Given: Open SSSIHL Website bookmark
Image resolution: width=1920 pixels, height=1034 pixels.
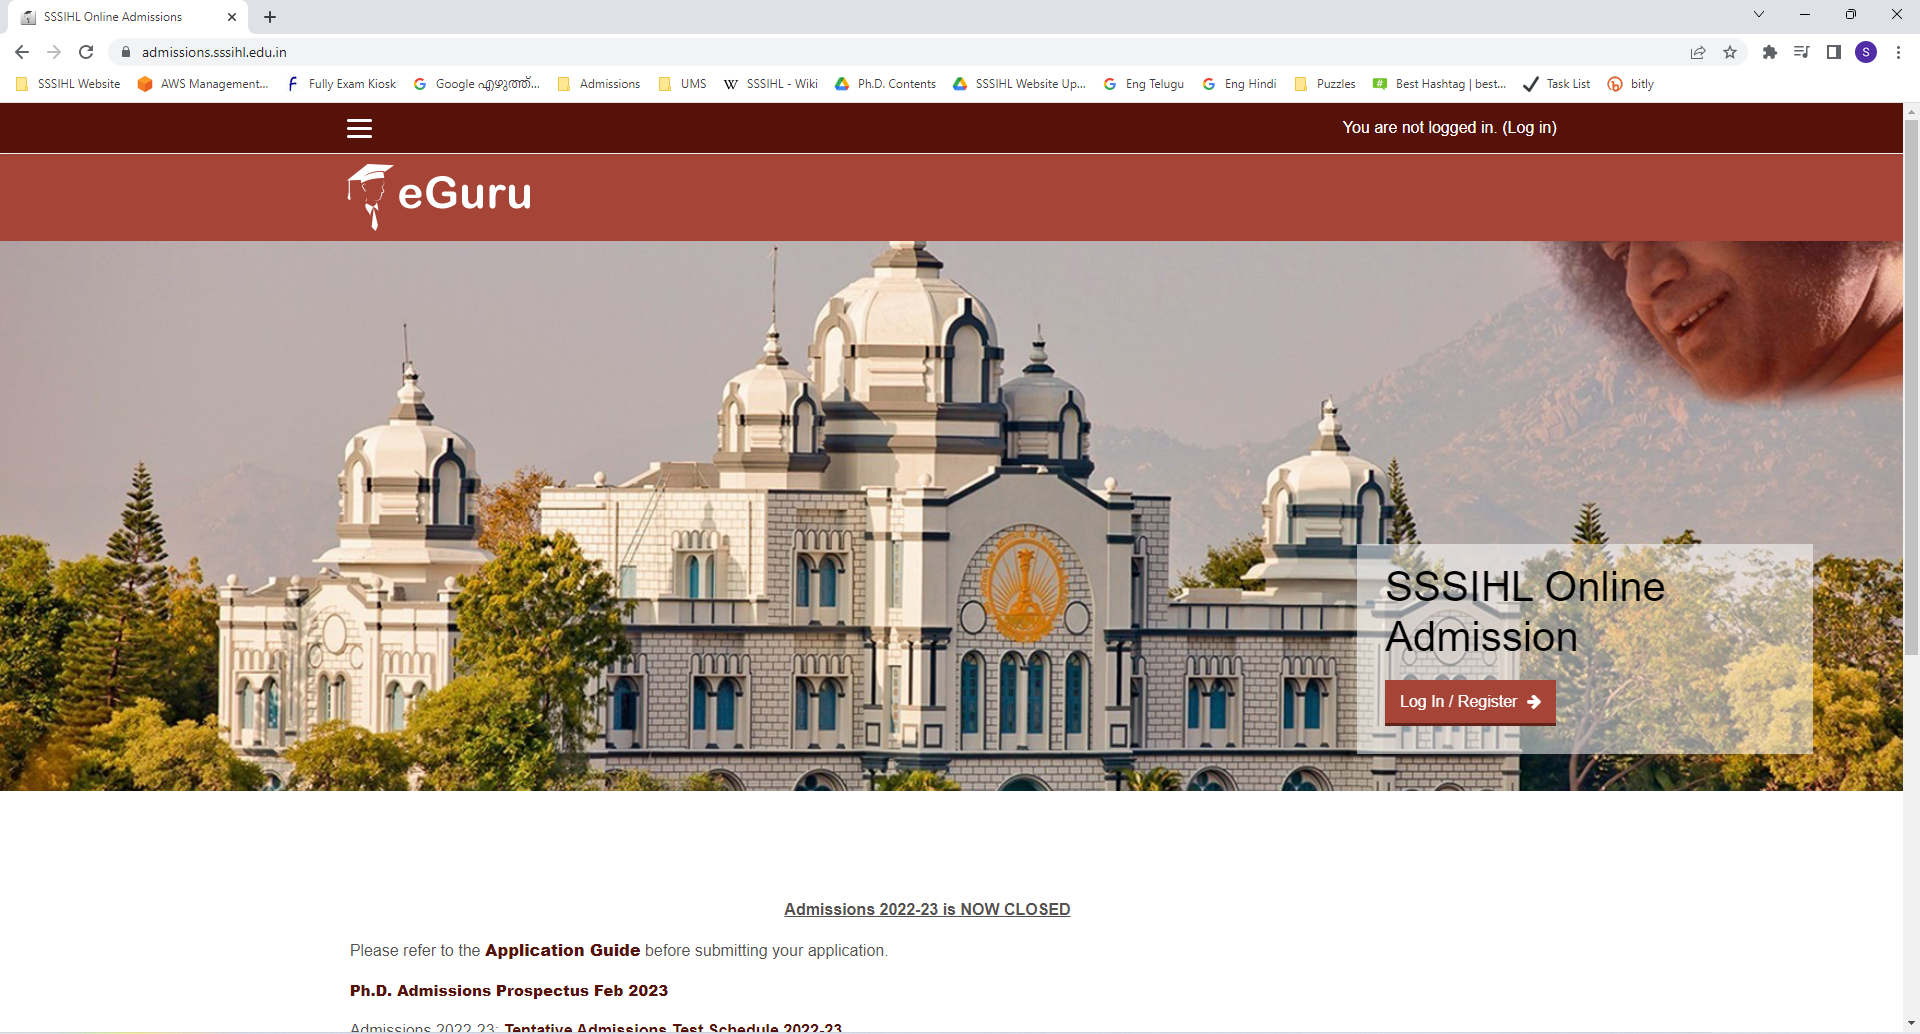Looking at the screenshot, I should tap(68, 84).
